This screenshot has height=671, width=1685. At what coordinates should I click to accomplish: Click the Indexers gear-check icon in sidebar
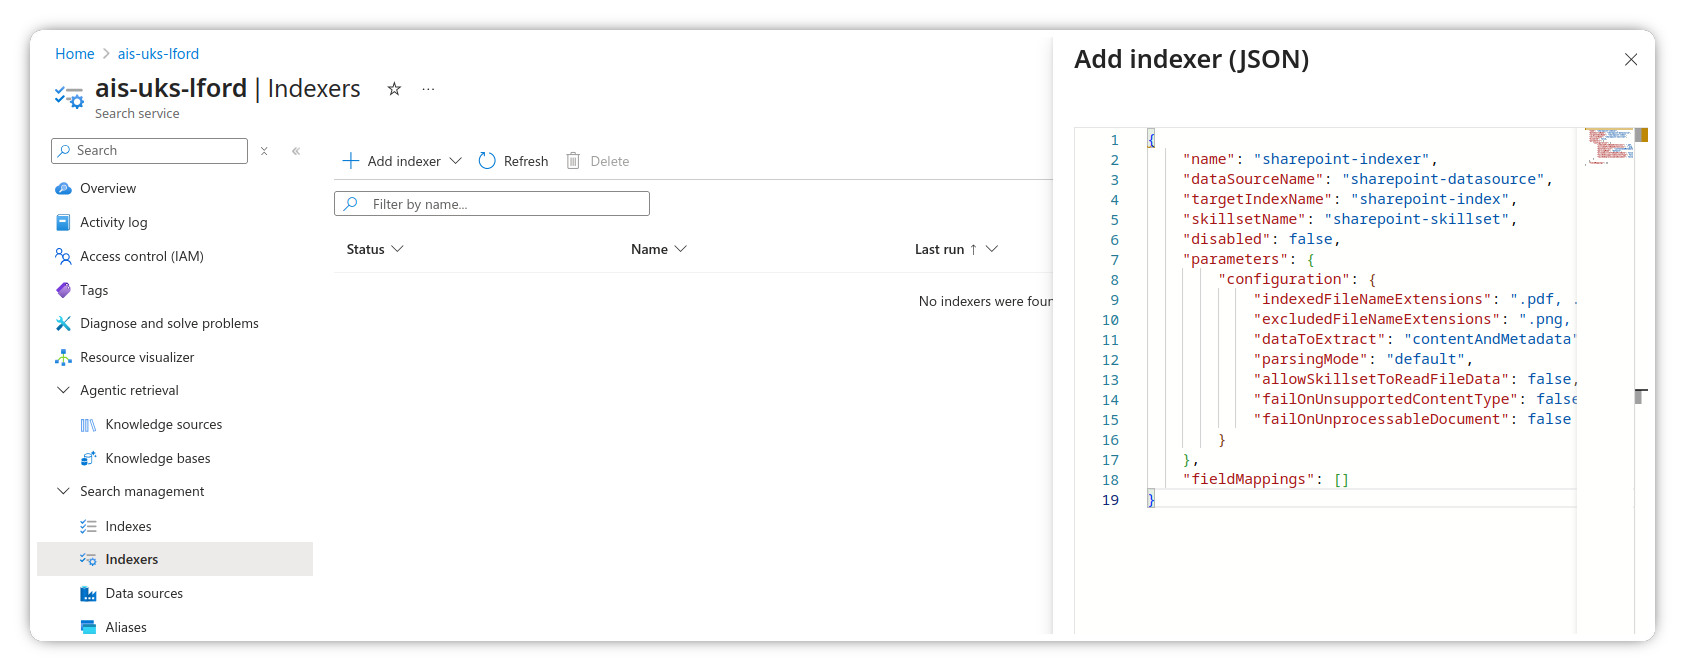point(88,559)
